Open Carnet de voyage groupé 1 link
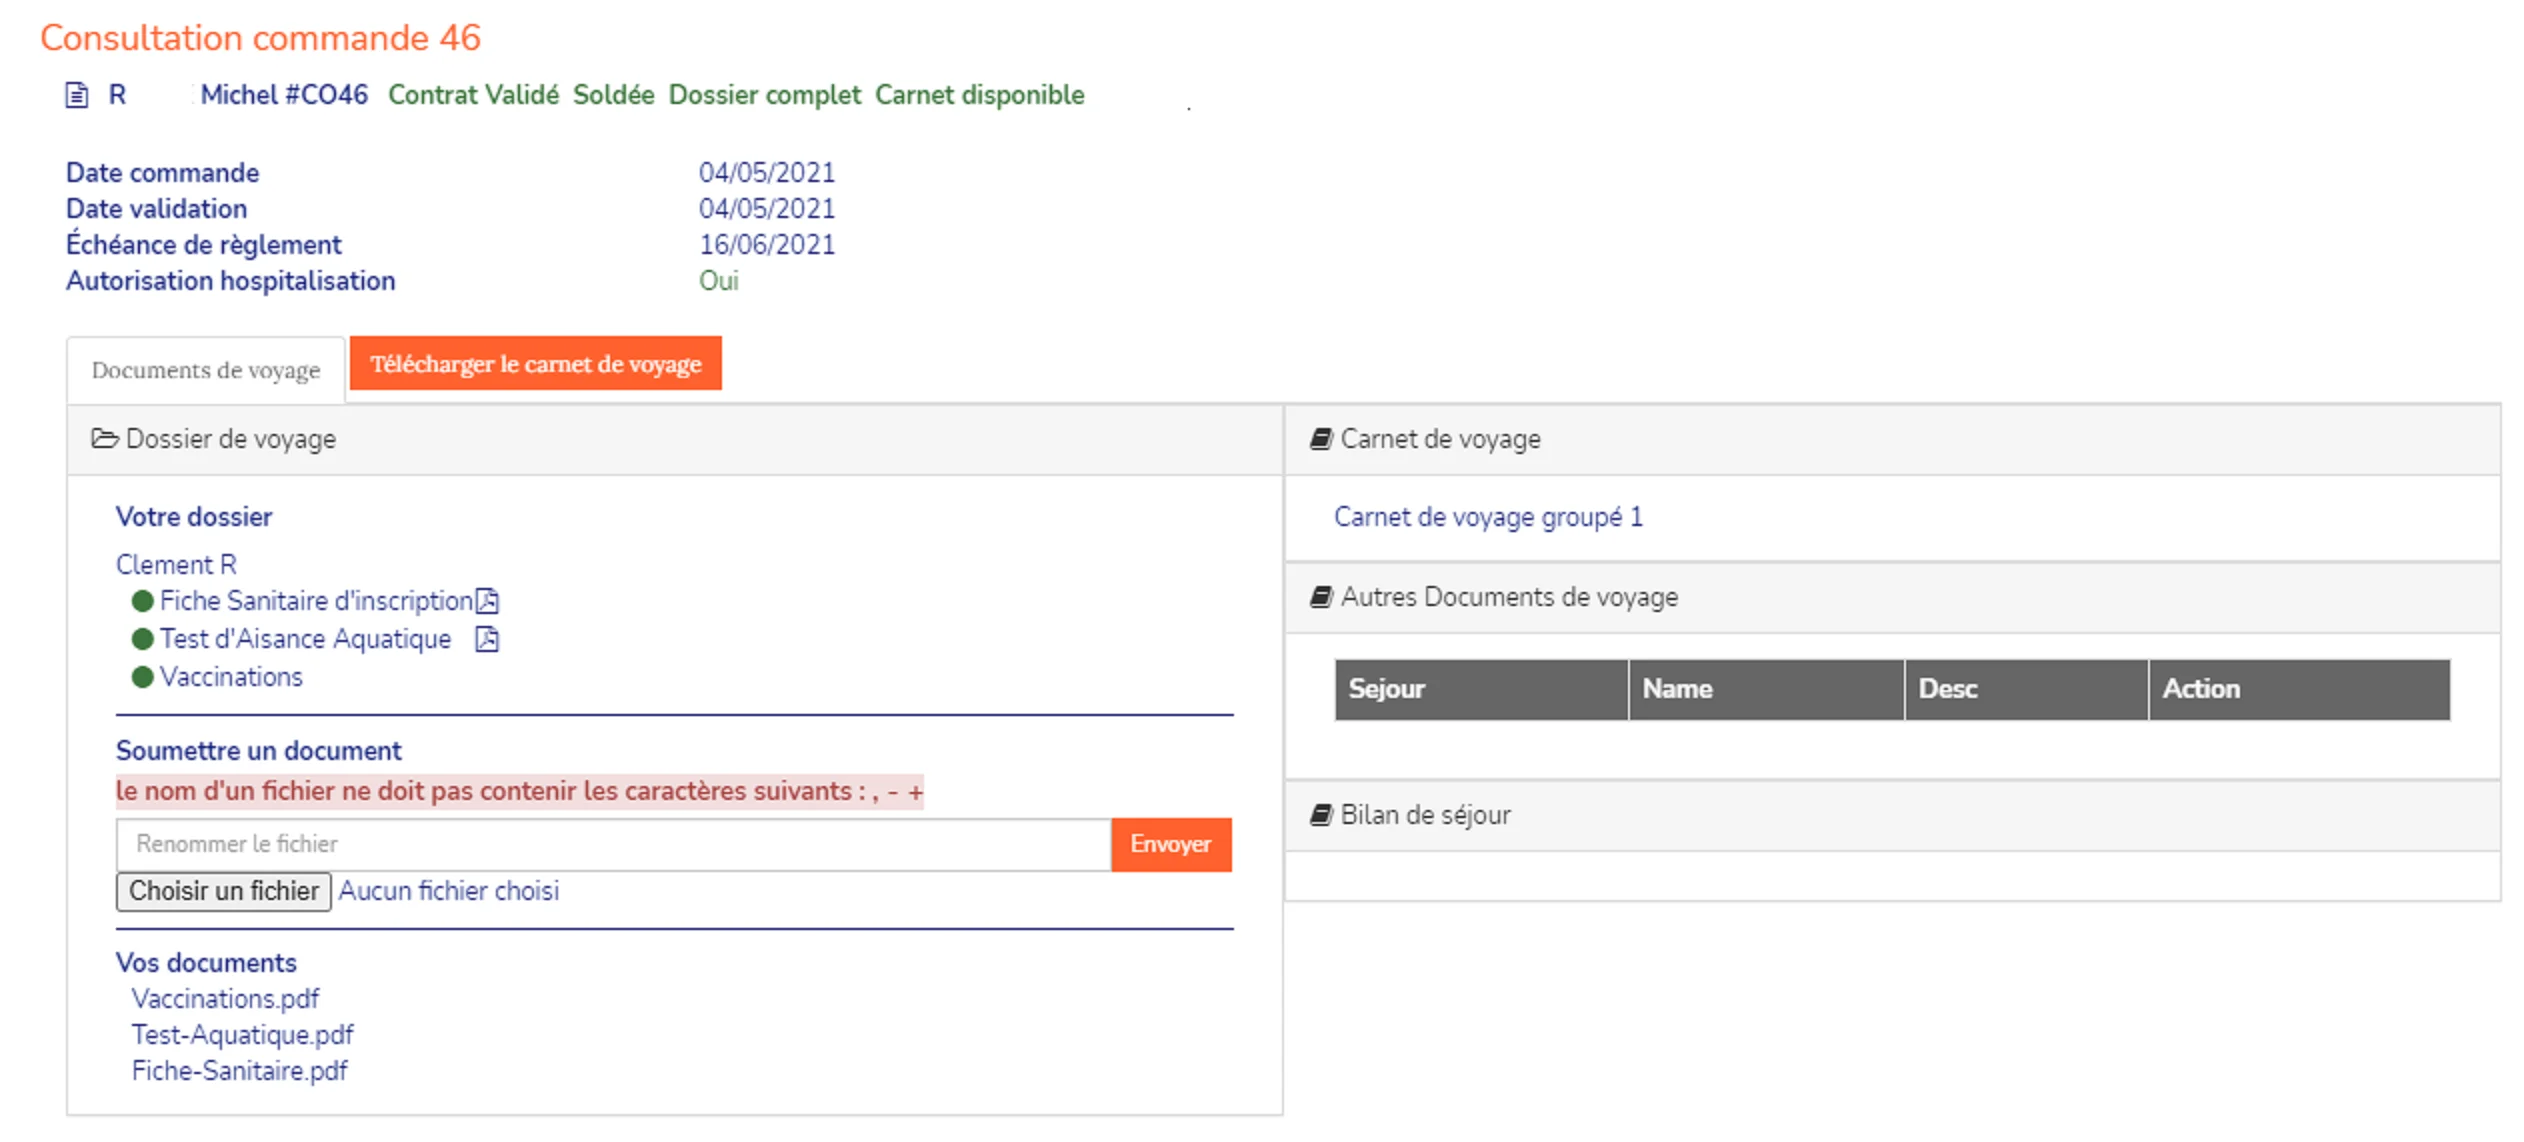Viewport: 2524px width, 1142px height. click(x=1488, y=517)
